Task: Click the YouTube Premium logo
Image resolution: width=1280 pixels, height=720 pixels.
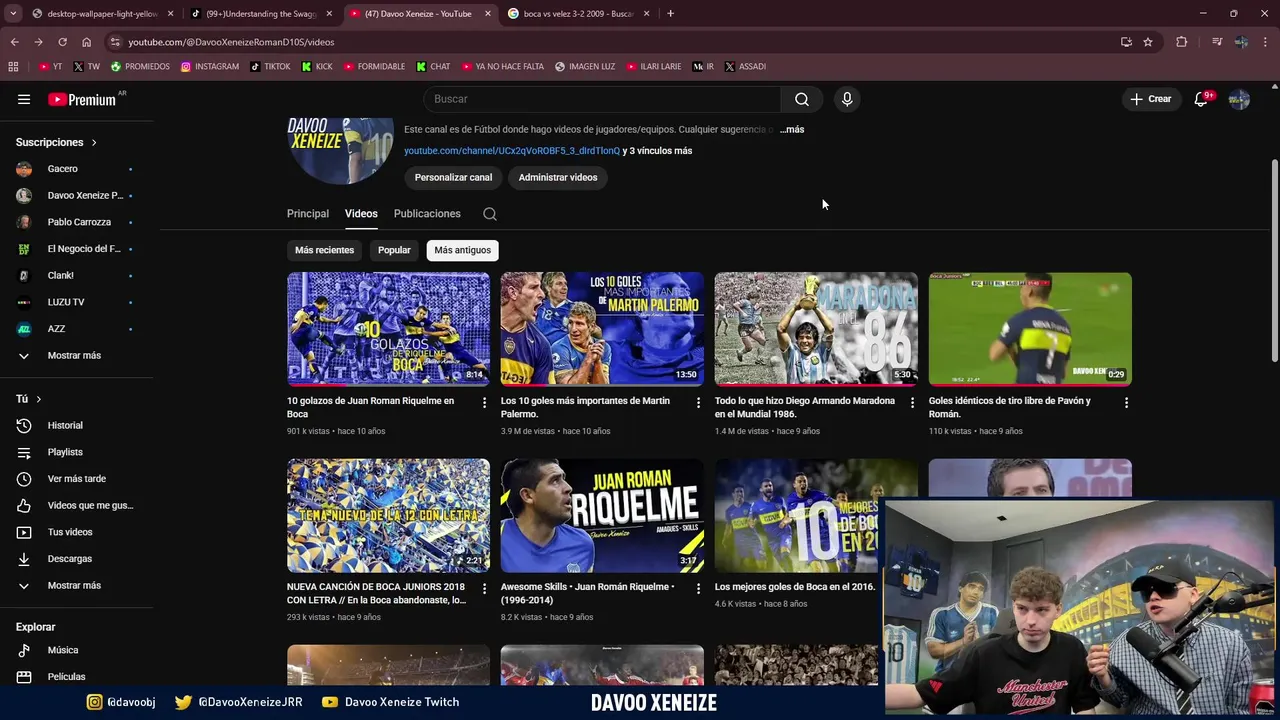Action: point(82,99)
